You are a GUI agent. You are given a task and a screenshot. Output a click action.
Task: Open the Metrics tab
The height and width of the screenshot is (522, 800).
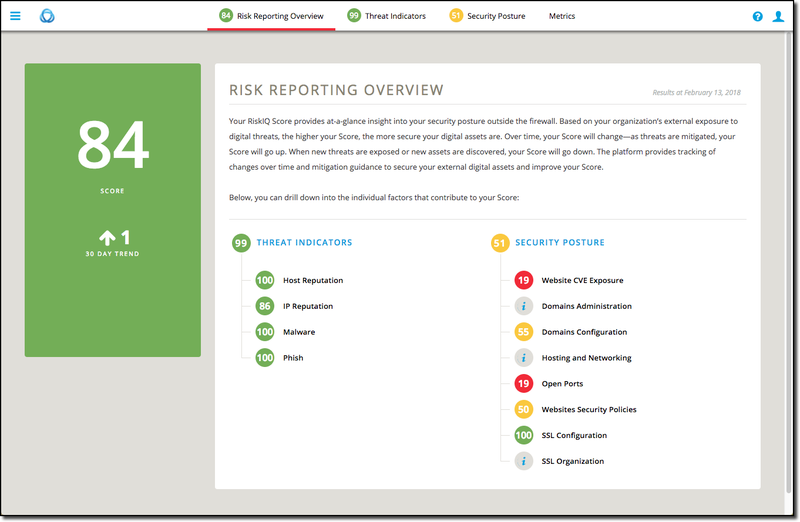point(562,16)
